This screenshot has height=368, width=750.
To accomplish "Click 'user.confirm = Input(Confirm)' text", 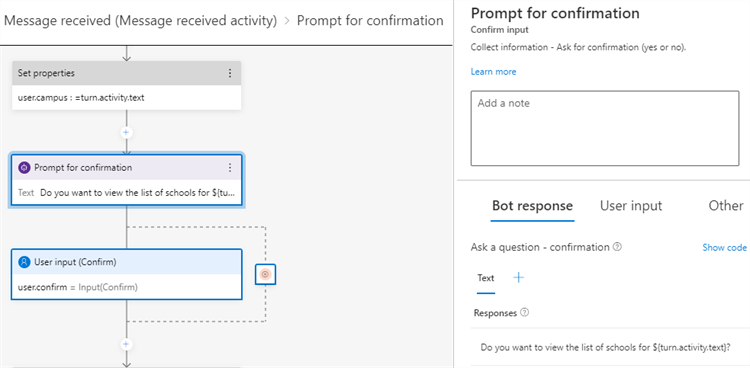I will [x=78, y=287].
